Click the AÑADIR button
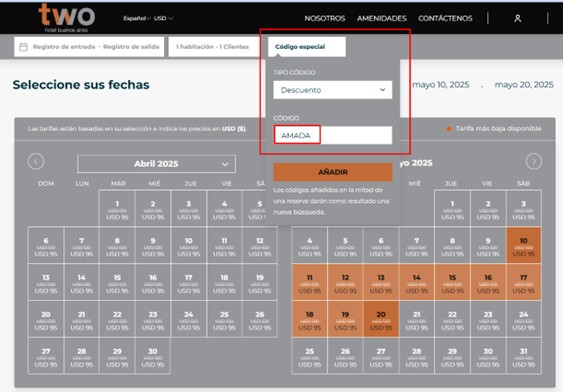Image resolution: width=563 pixels, height=392 pixels. (332, 172)
